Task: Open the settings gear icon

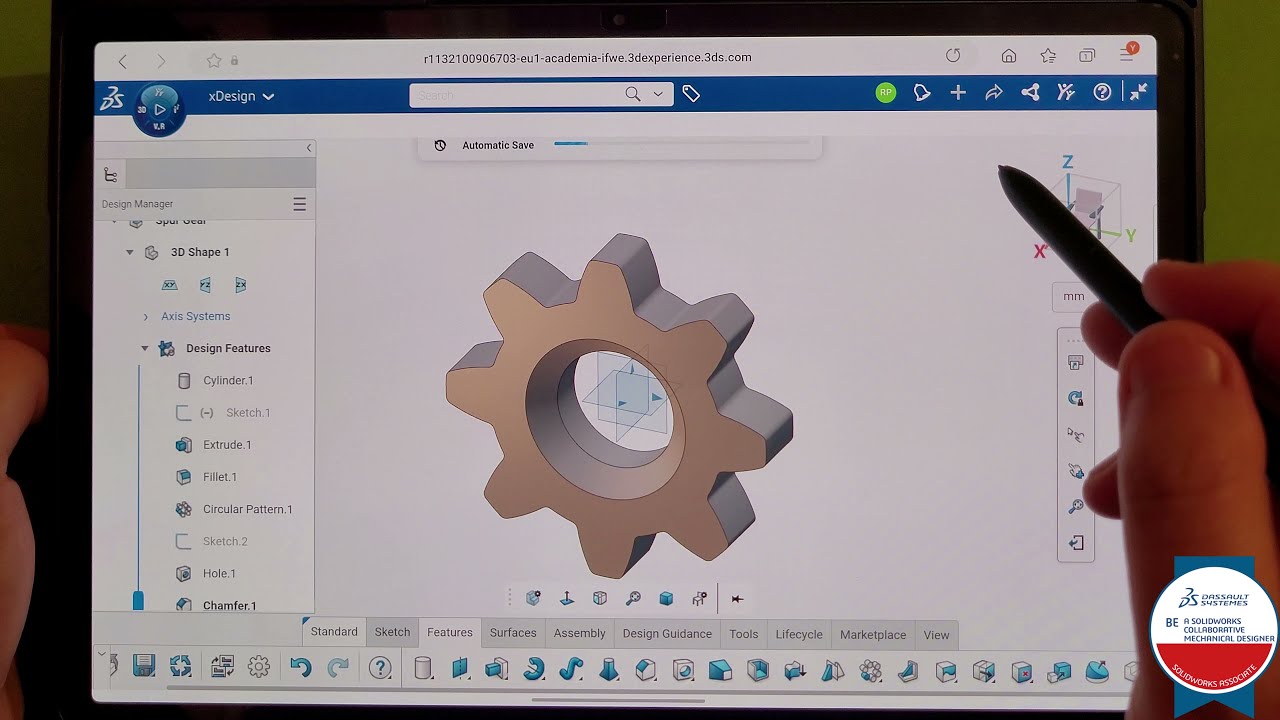Action: 259,667
